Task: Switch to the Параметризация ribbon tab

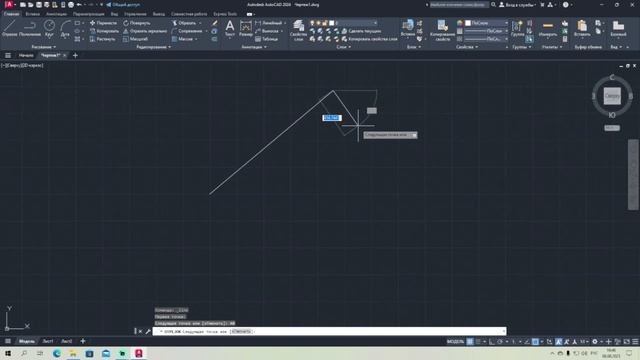Action: pyautogui.click(x=89, y=14)
